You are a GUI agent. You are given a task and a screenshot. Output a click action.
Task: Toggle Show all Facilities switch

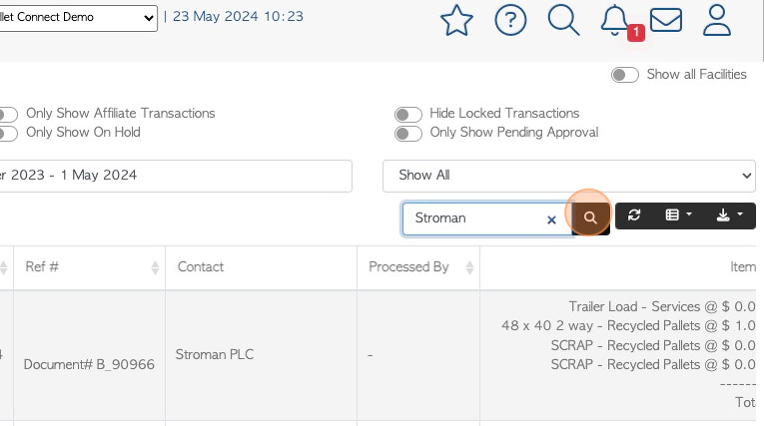625,75
